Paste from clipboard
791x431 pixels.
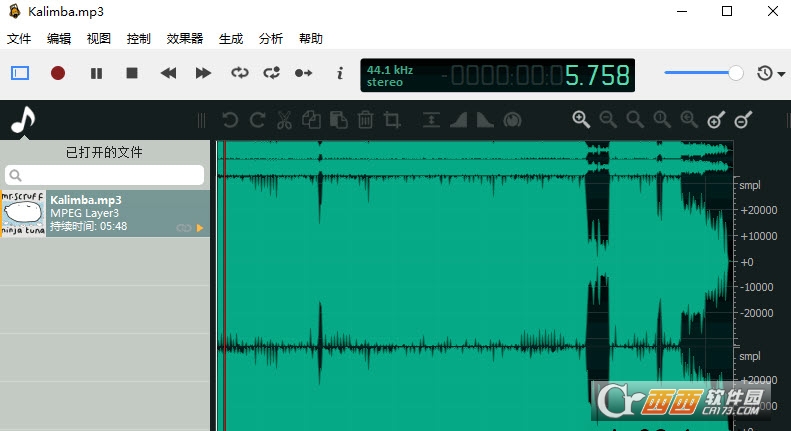[338, 120]
